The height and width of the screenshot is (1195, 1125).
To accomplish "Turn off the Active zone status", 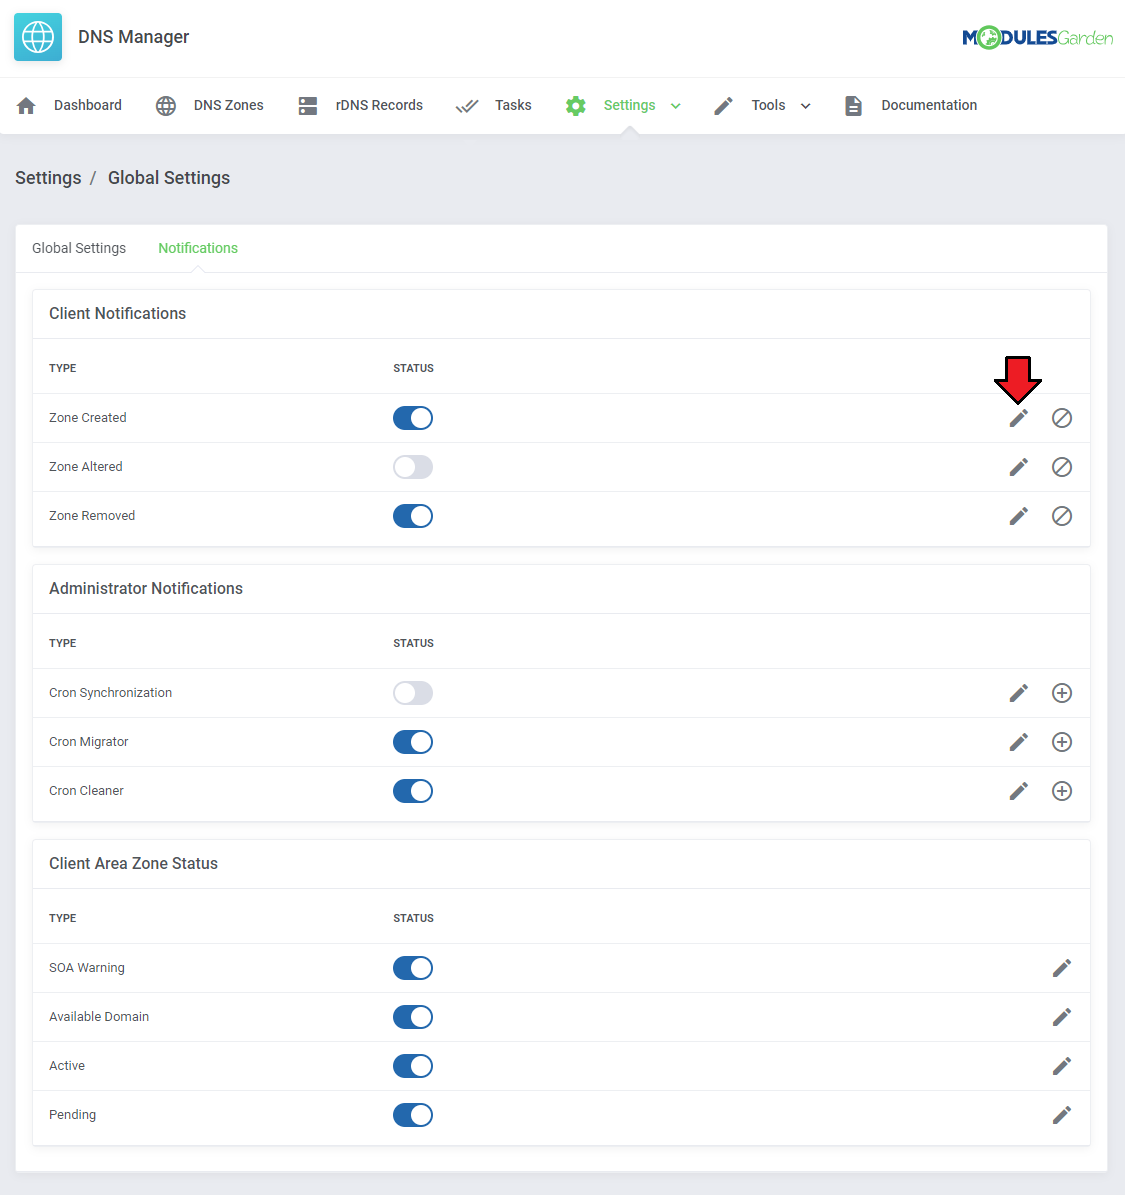I will tap(413, 1065).
